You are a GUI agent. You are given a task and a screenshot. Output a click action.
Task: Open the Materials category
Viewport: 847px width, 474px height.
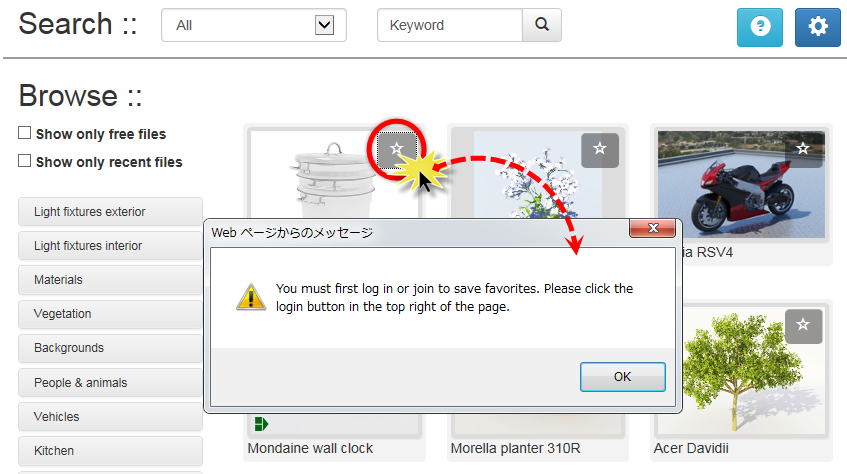click(x=110, y=280)
